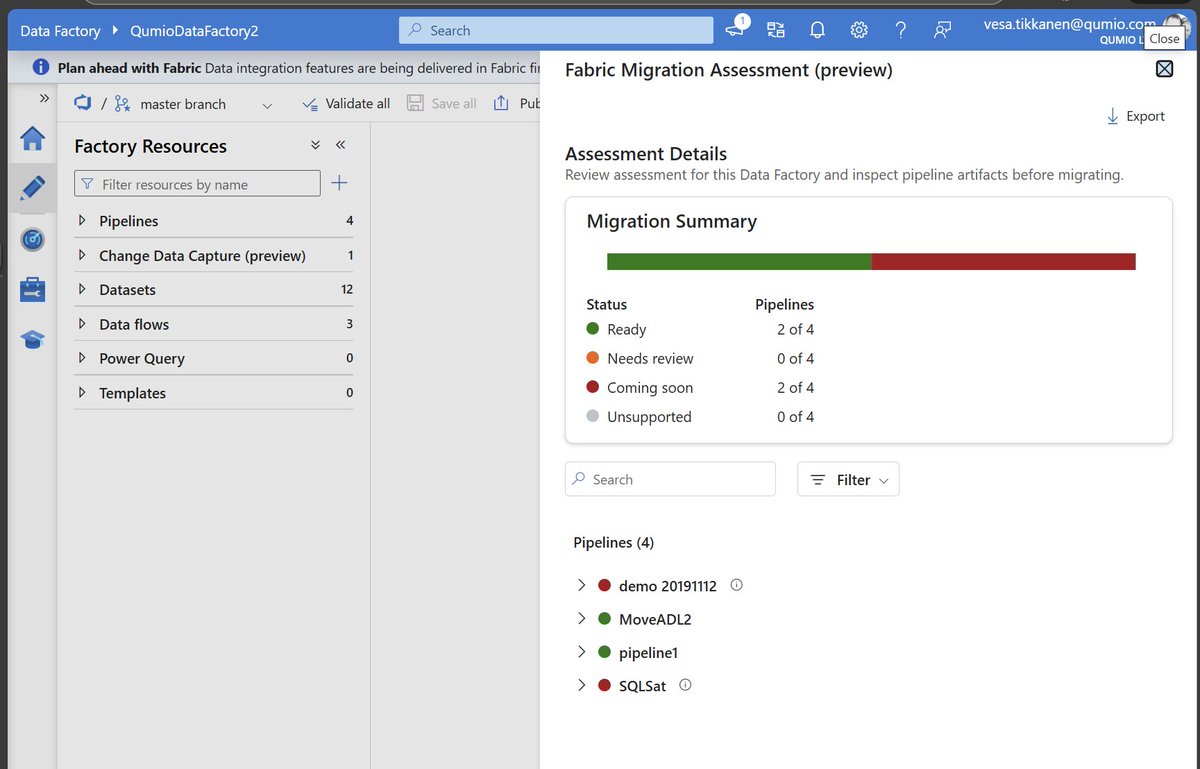Screen dimensions: 1200x769
Task: Expand the demo 20191112 pipeline row
Action: coord(581,585)
